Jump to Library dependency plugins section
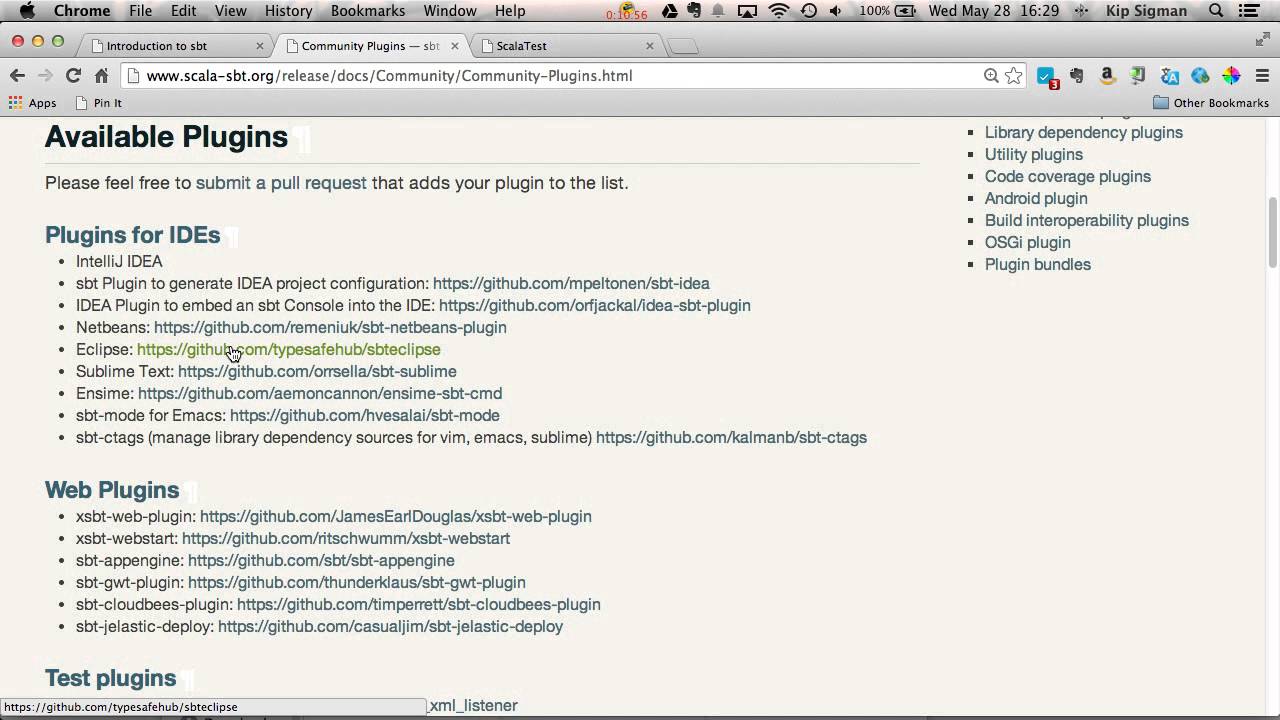 (x=1084, y=133)
